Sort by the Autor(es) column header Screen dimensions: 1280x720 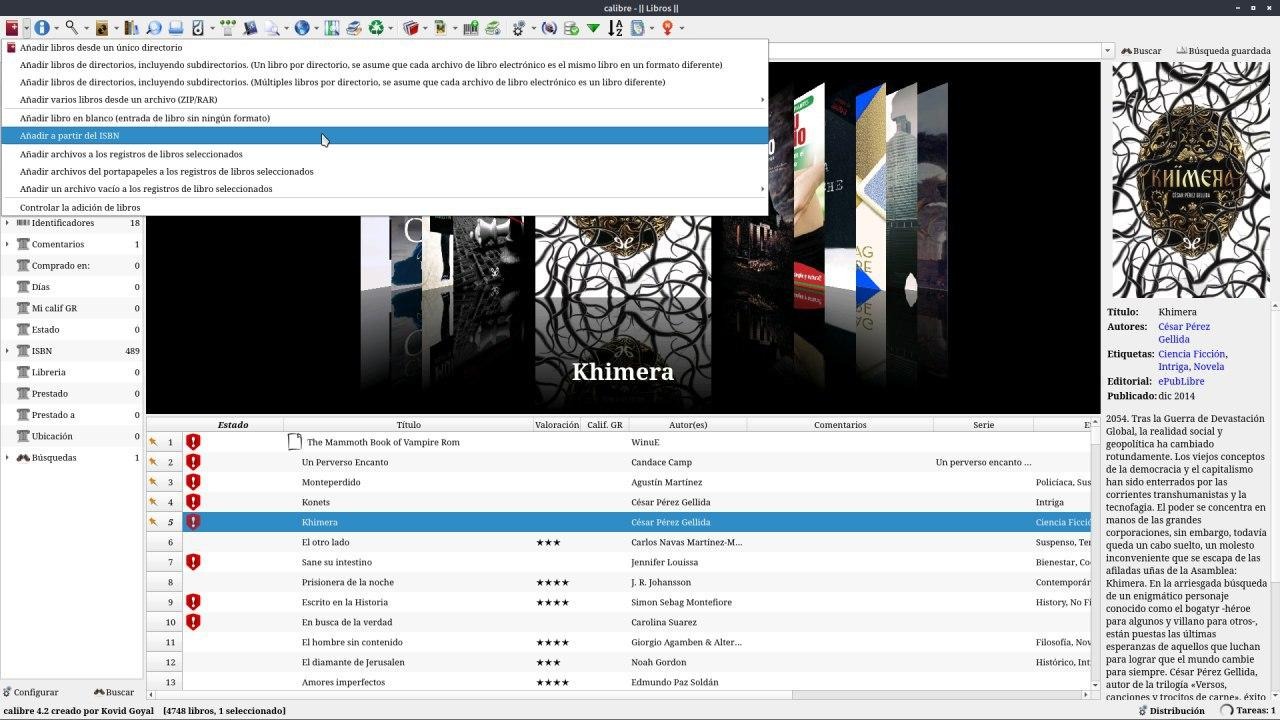click(688, 425)
